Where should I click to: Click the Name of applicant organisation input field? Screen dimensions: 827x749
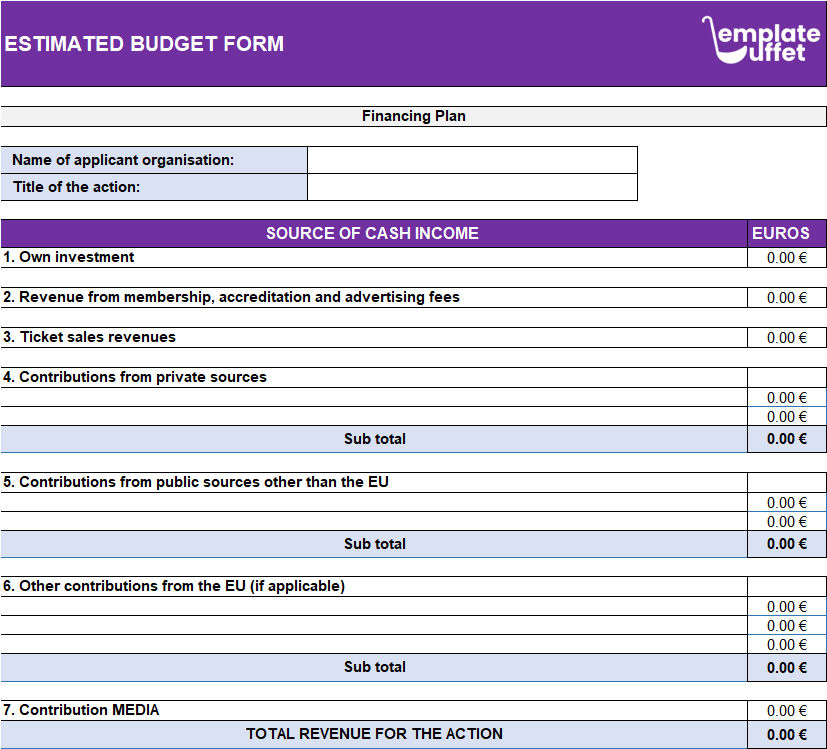pos(472,160)
